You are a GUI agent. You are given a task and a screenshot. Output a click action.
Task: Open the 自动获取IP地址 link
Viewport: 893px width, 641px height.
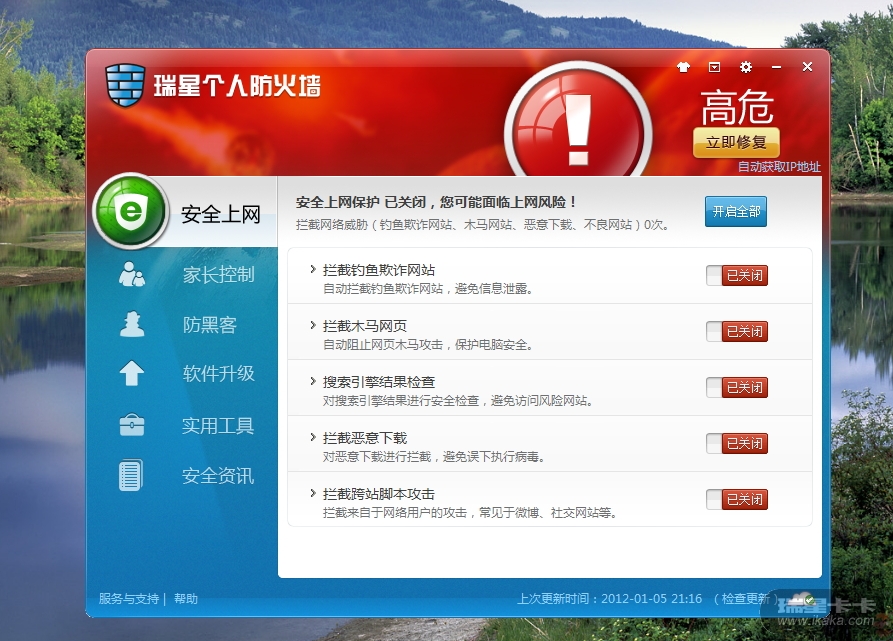(779, 167)
